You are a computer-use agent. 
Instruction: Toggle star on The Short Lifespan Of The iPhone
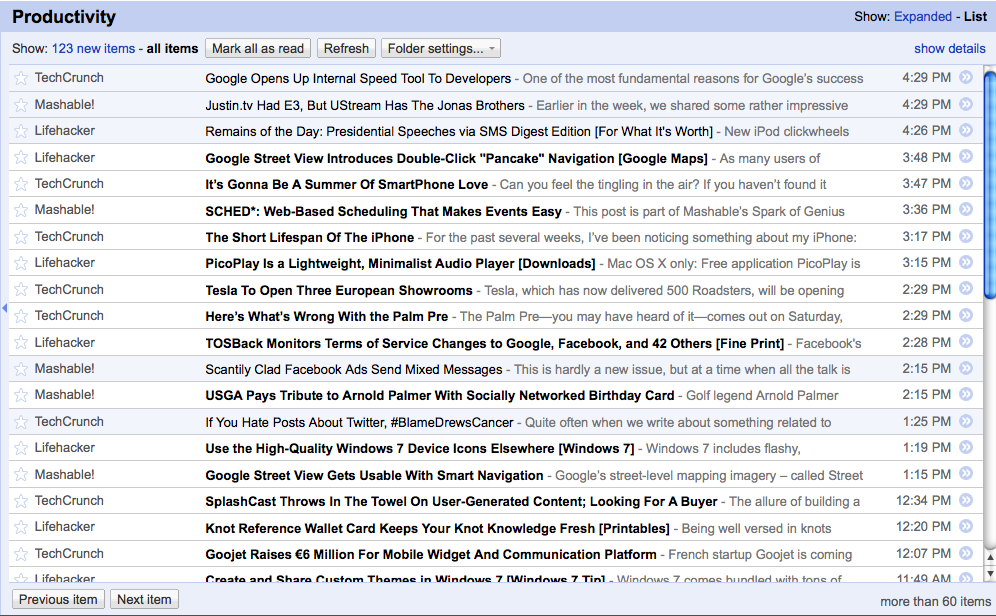21,237
